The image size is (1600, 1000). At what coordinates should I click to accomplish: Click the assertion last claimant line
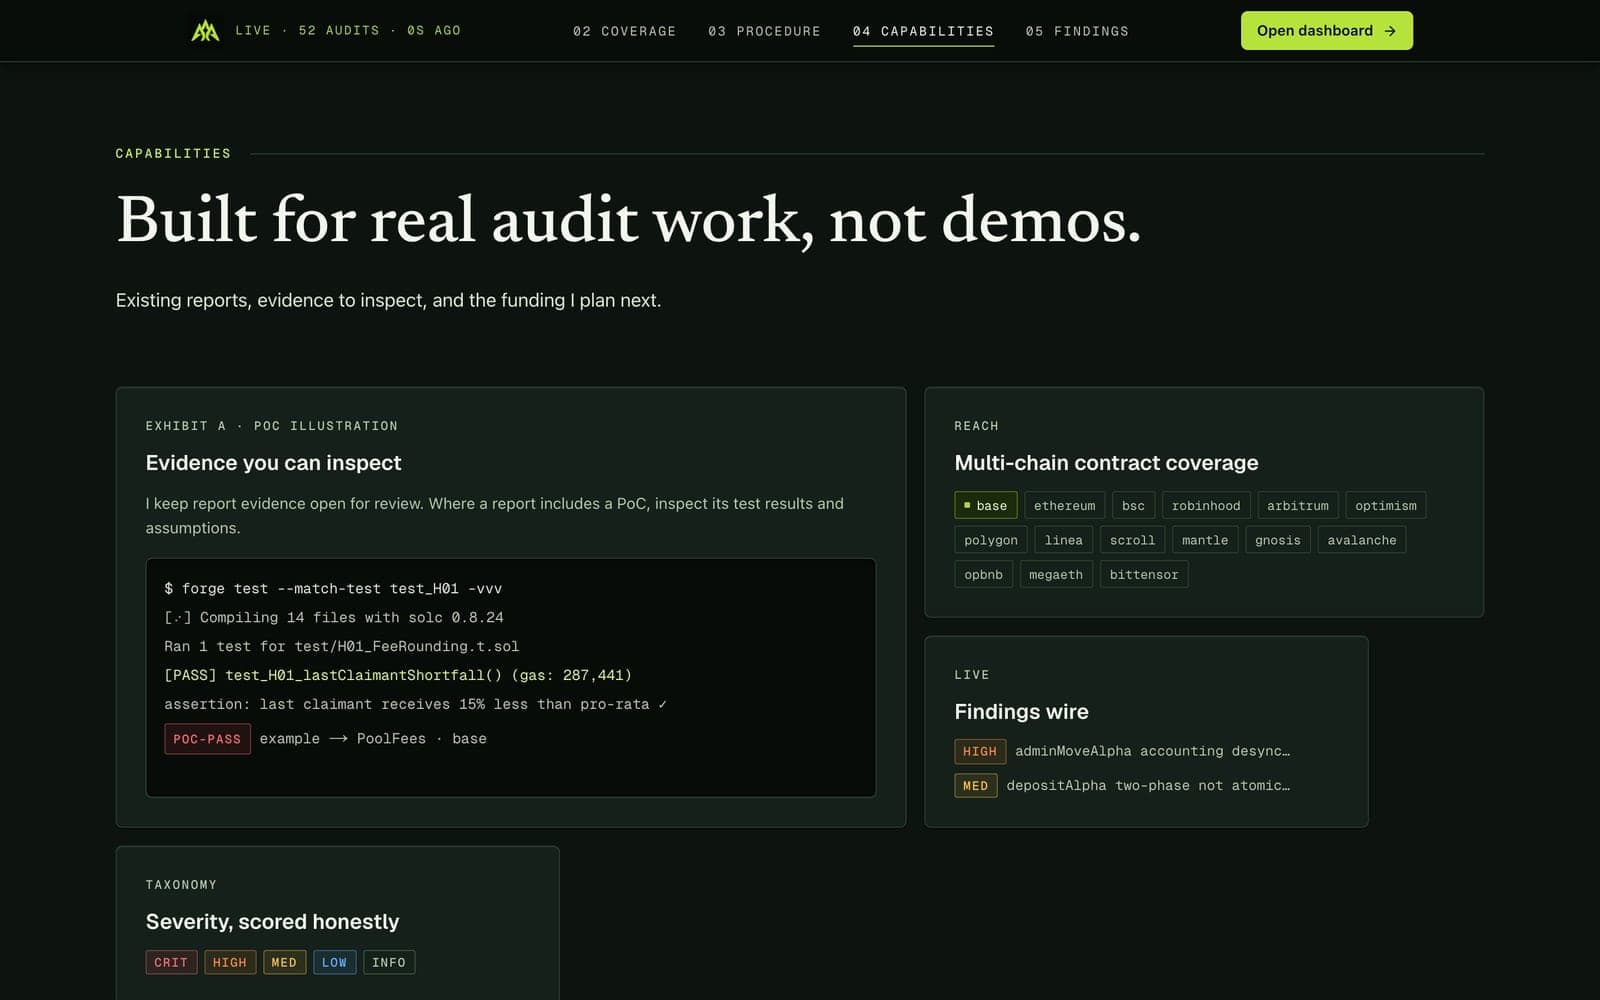tap(415, 704)
